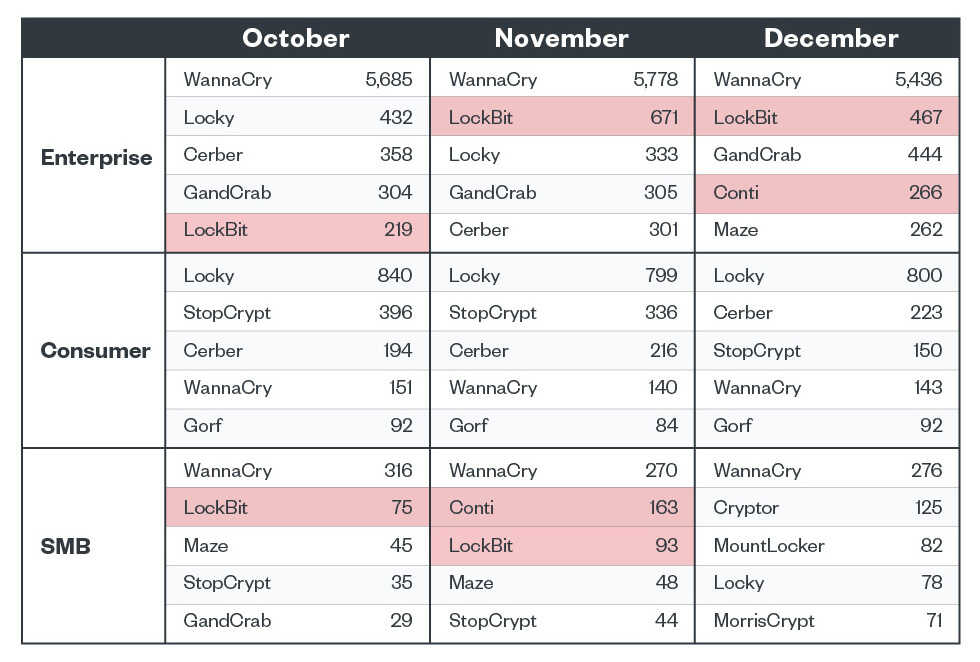Click the WannaCry 5,685 October entry
Image resolution: width=980 pixels, height=662 pixels.
pos(297,80)
